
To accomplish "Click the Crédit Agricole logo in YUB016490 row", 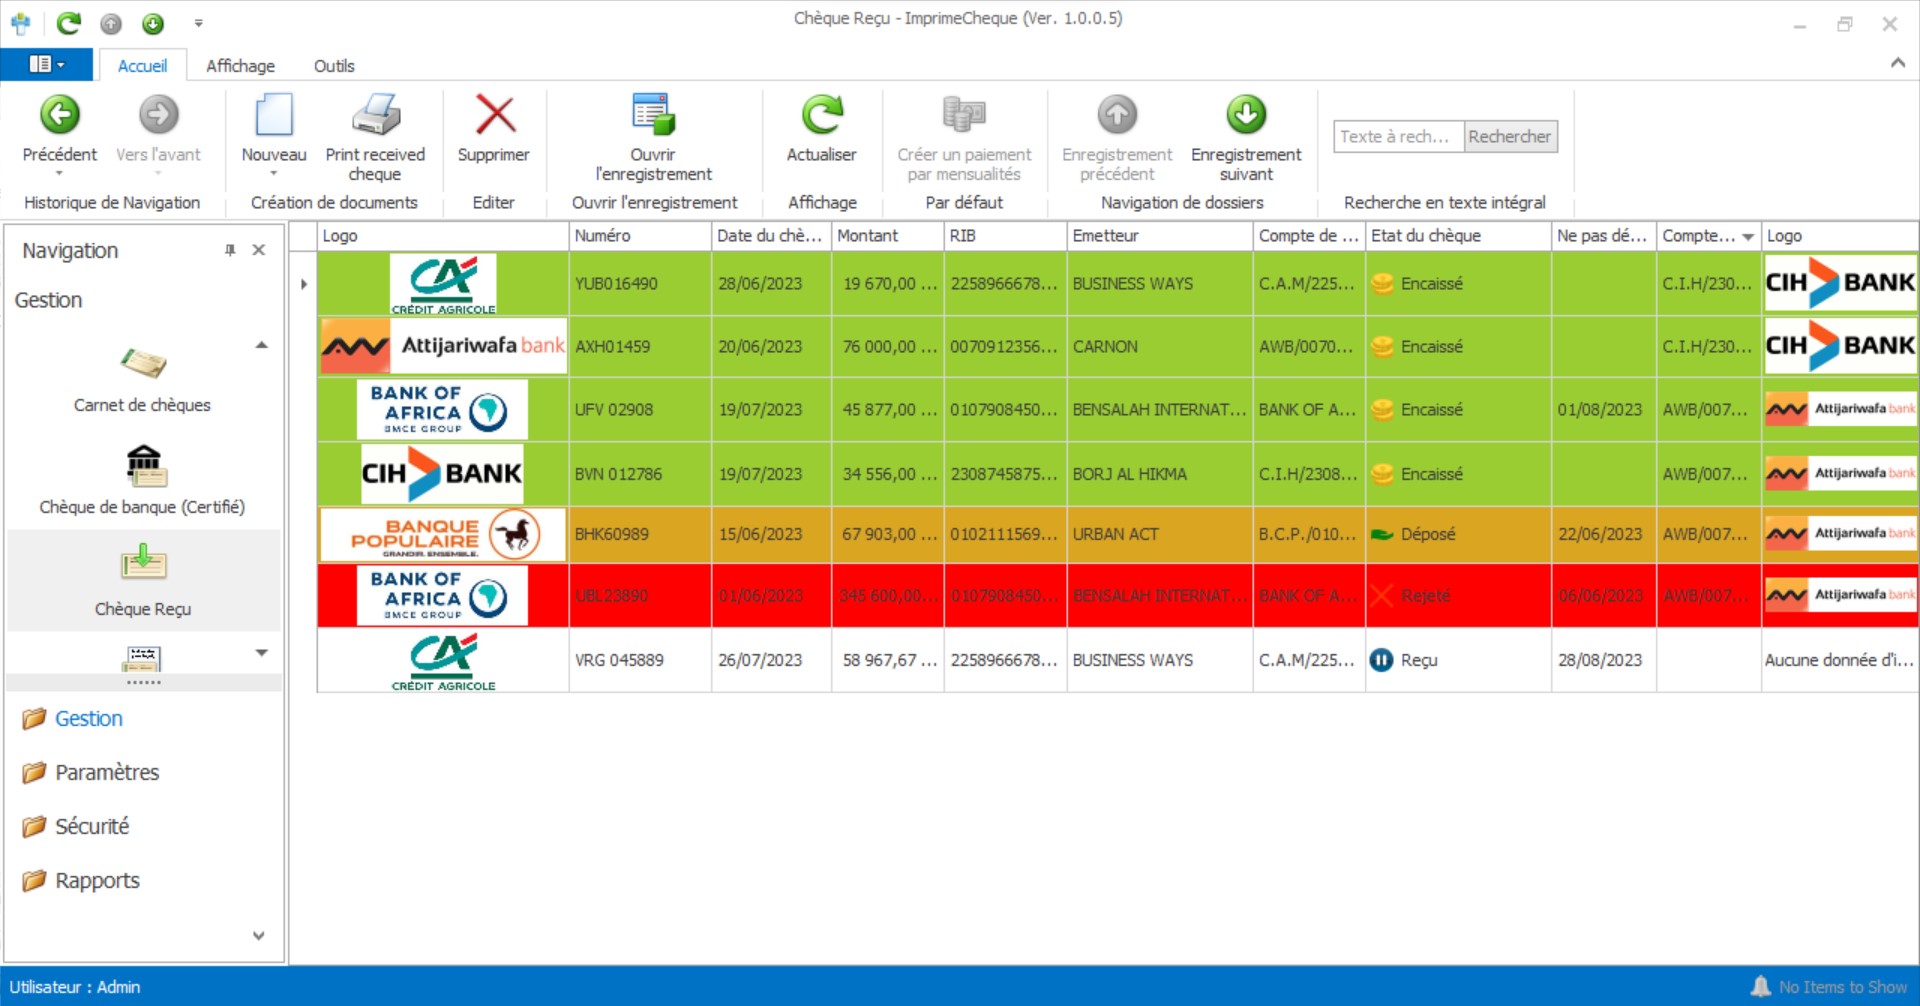I will 443,285.
